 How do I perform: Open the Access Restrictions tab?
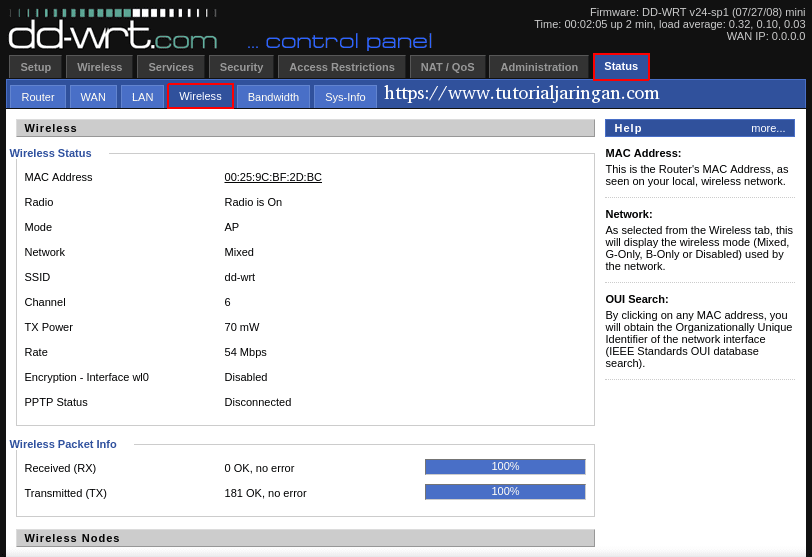(342, 67)
